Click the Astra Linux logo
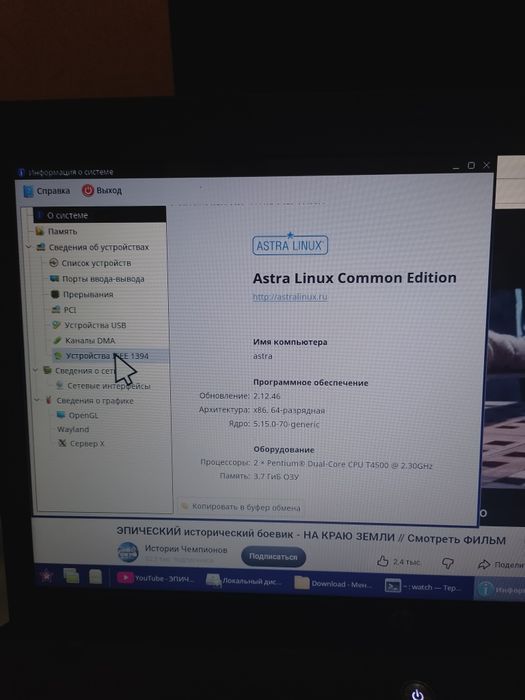Image resolution: width=525 pixels, height=700 pixels. click(290, 244)
